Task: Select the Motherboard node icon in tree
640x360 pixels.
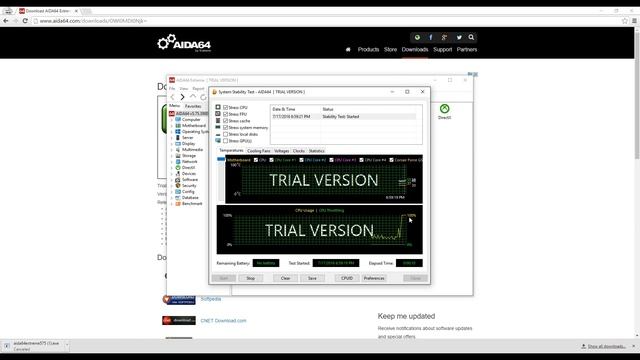Action: tap(178, 126)
